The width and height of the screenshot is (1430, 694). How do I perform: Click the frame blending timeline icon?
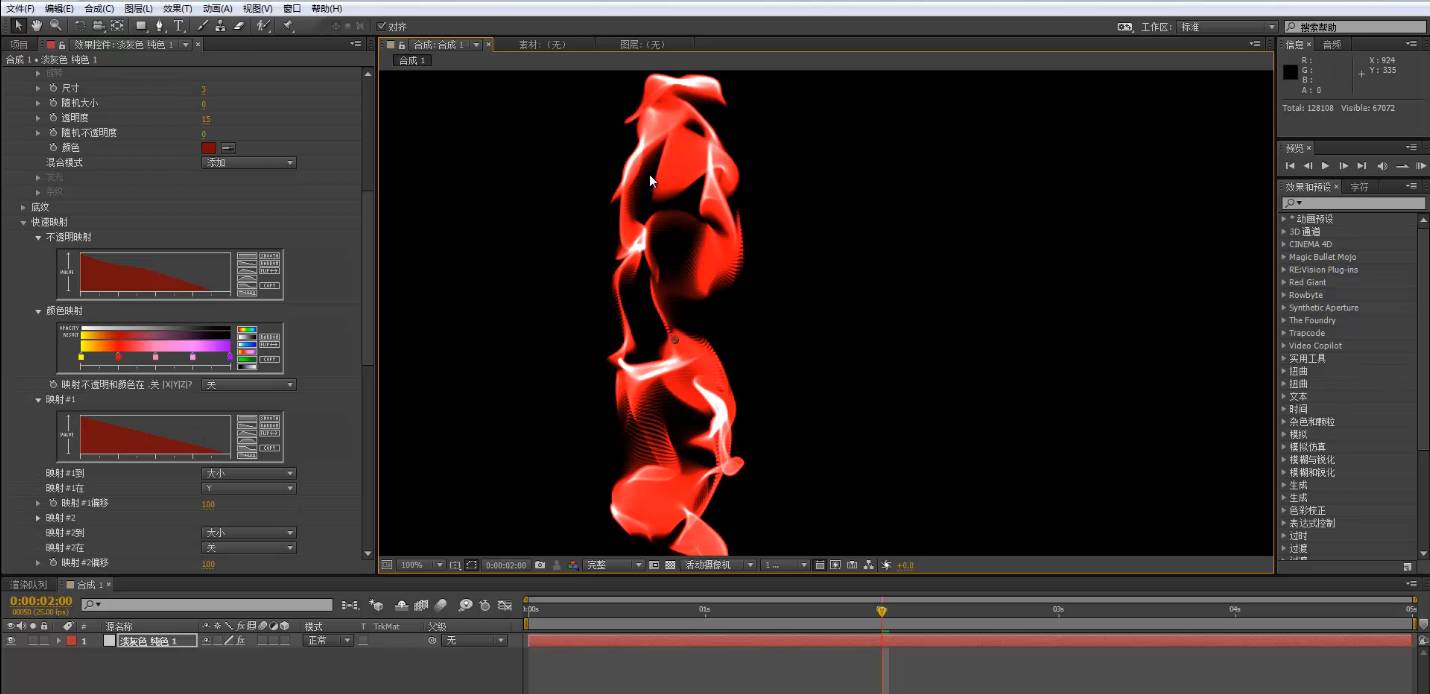coord(421,605)
